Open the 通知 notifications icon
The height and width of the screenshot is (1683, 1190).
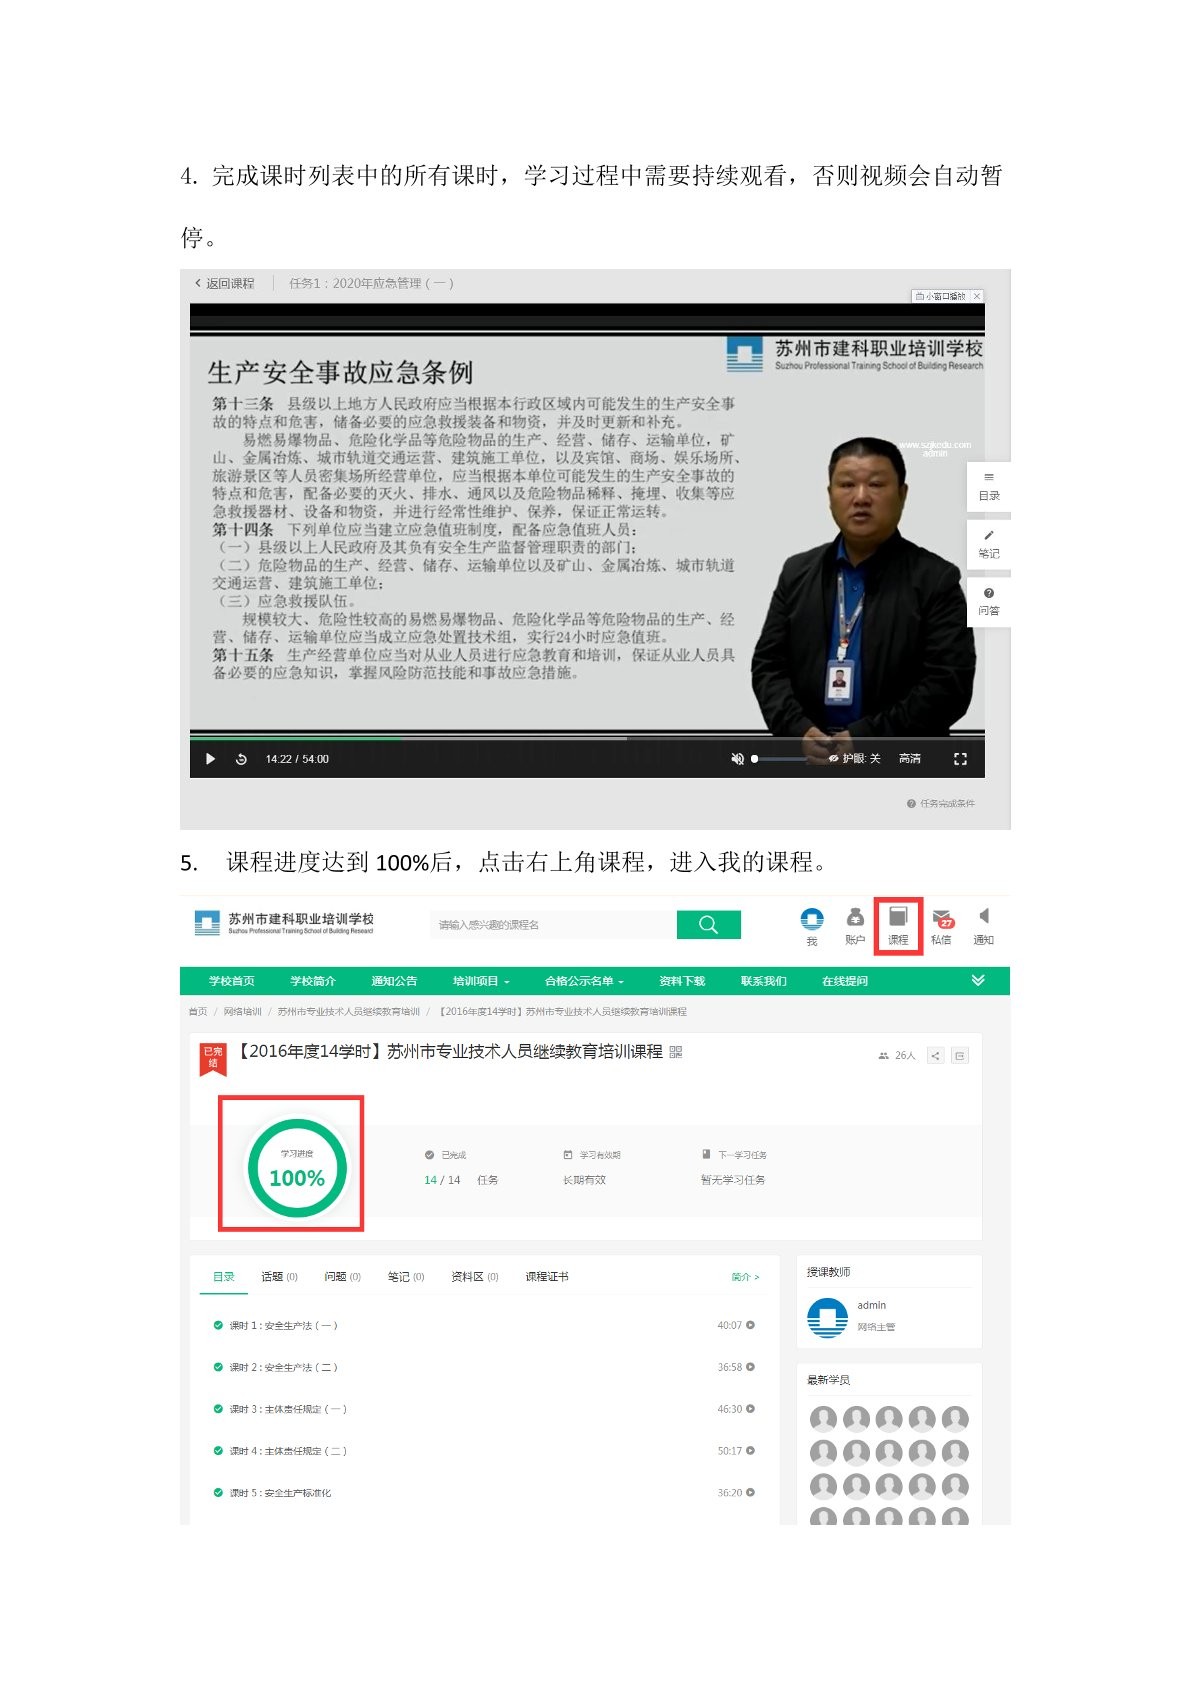point(984,926)
